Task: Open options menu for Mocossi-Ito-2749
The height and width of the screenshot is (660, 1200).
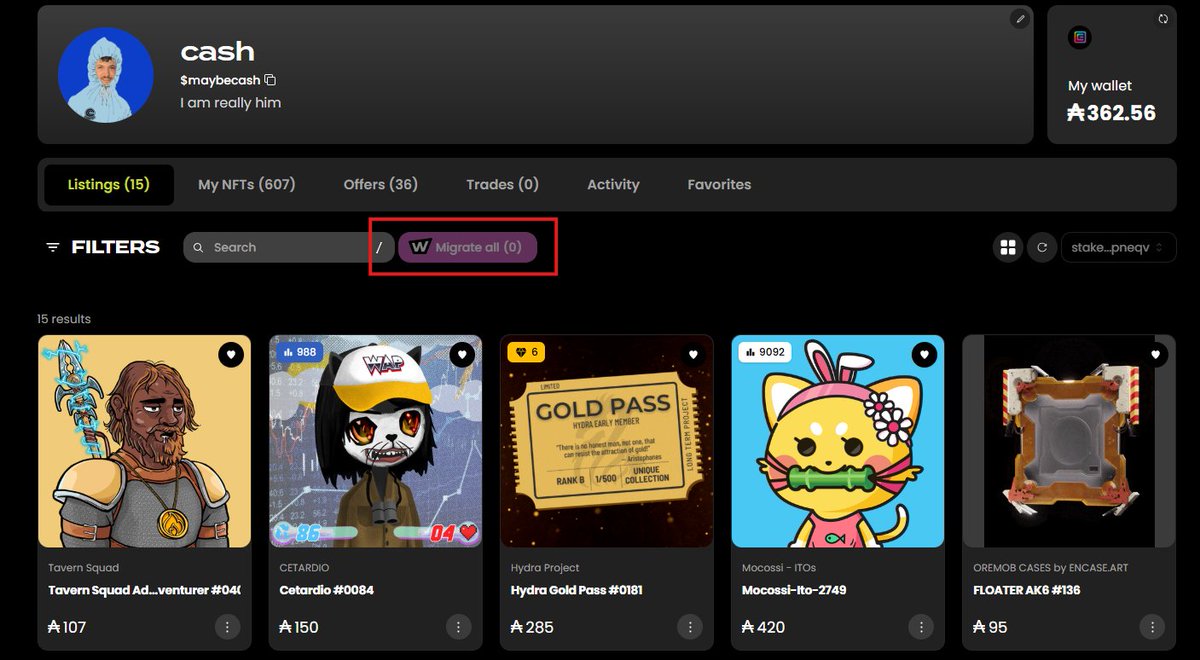Action: [920, 627]
